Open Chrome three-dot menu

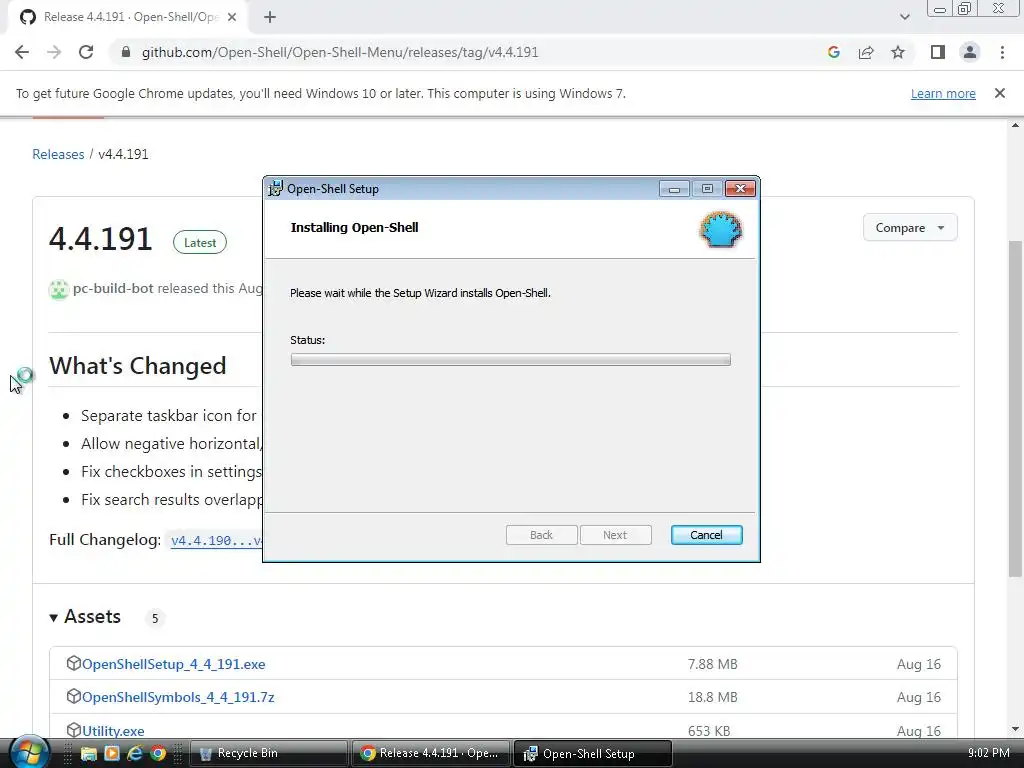pyautogui.click(x=1002, y=52)
